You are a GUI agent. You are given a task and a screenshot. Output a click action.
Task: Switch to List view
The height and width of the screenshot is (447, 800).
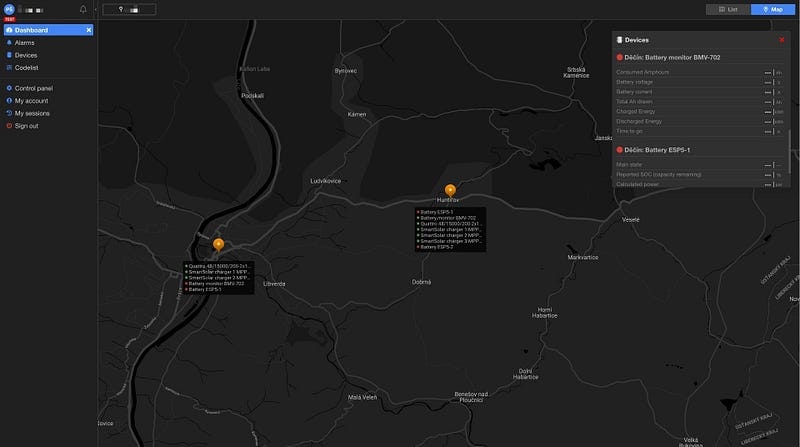[728, 9]
